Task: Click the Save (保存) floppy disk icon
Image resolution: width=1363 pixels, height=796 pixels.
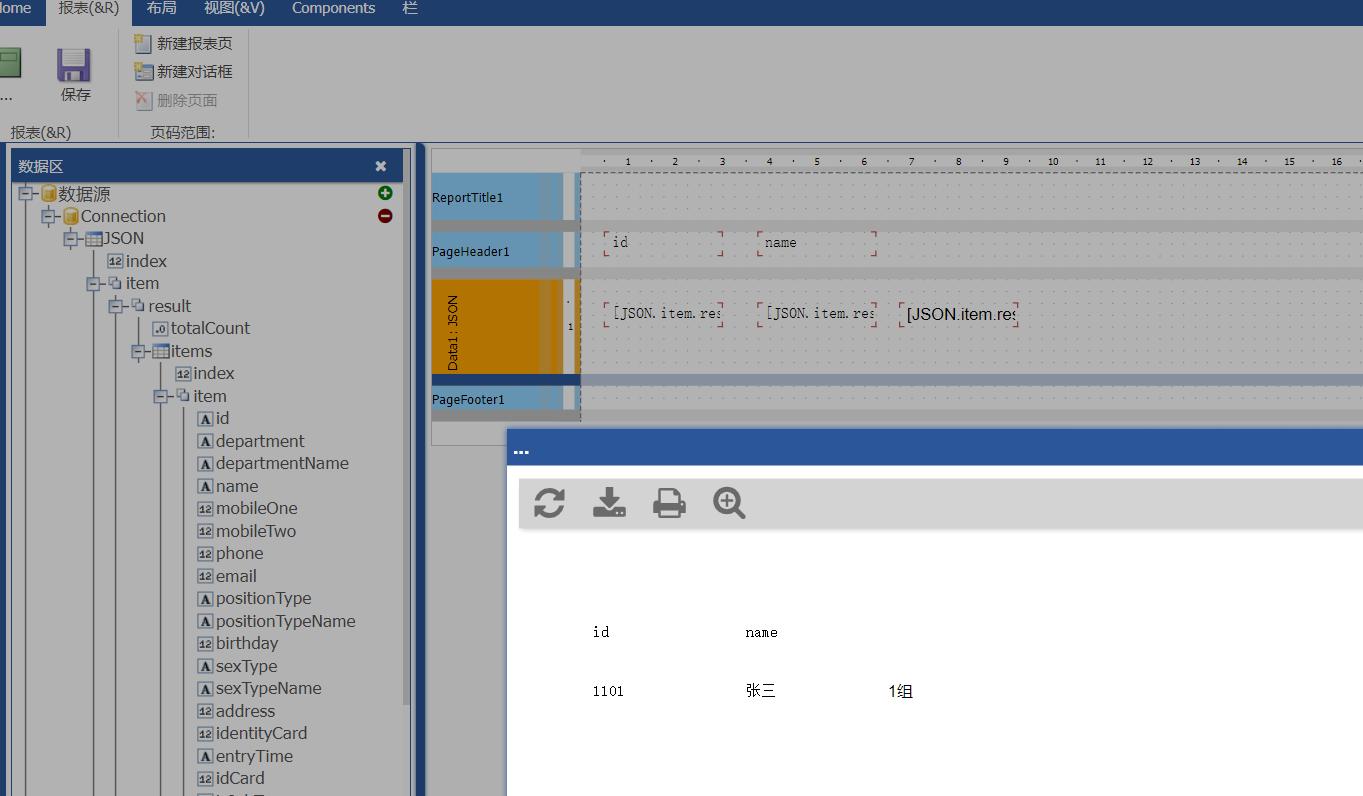Action: point(74,66)
